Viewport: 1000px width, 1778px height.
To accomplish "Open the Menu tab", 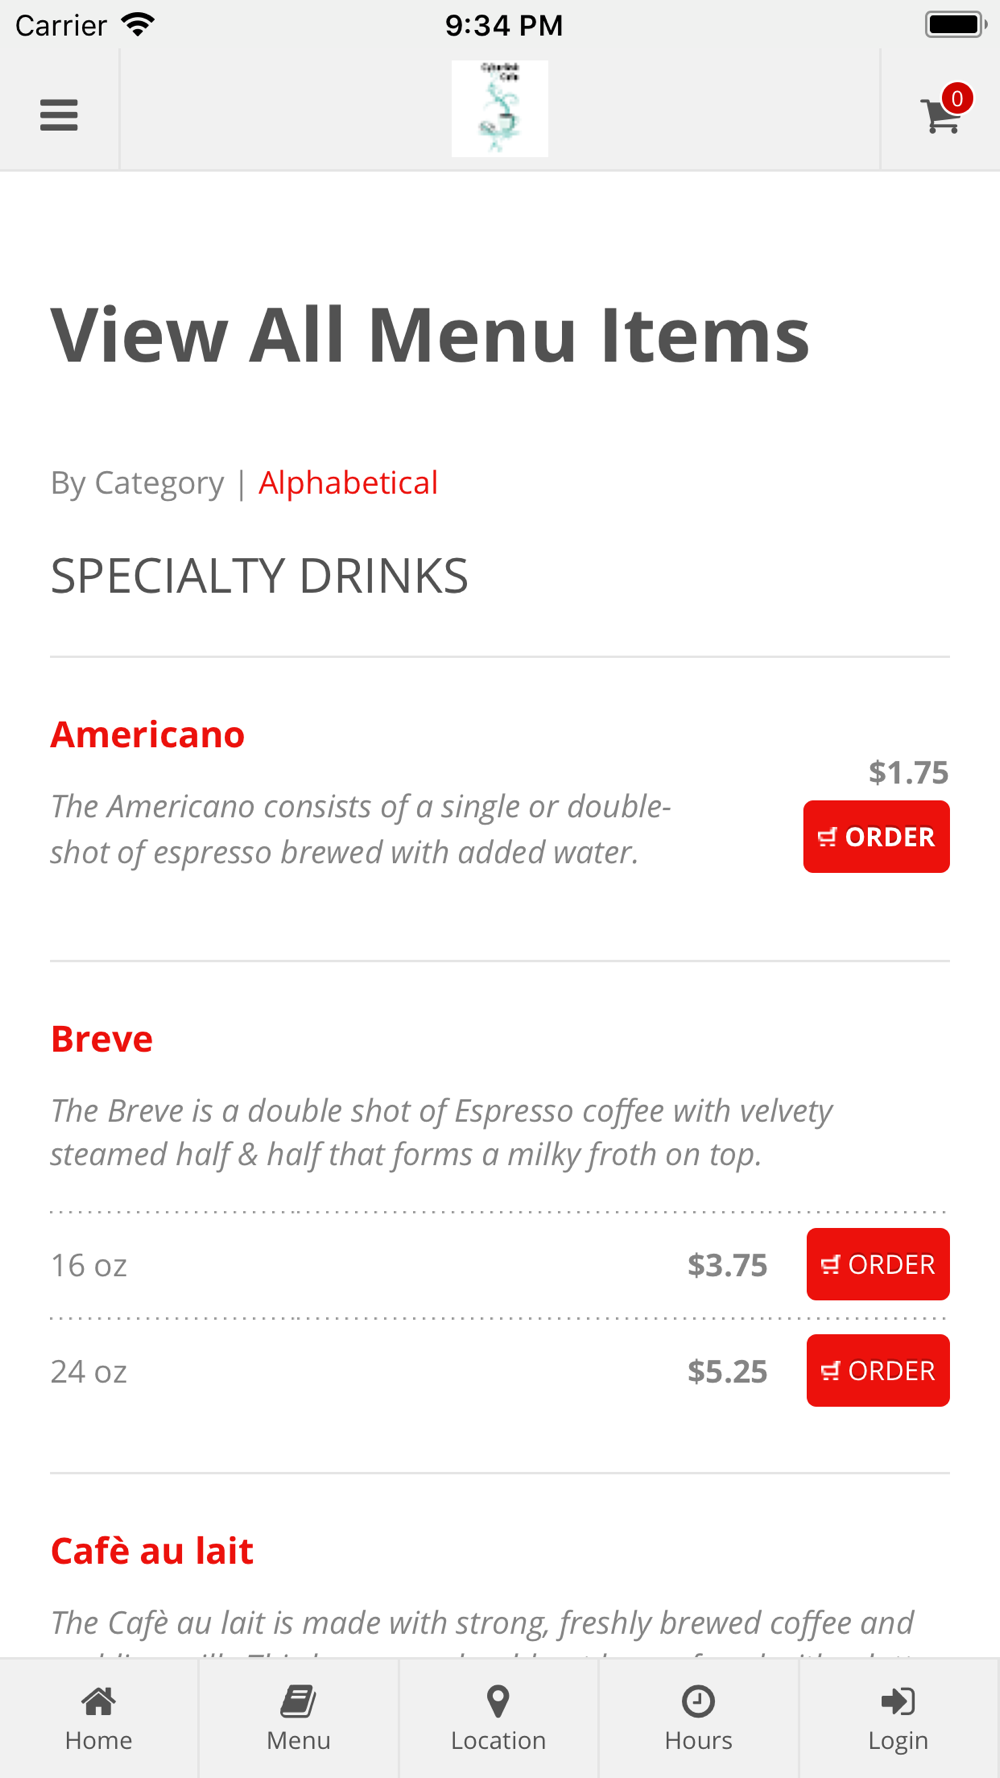I will pos(298,1718).
